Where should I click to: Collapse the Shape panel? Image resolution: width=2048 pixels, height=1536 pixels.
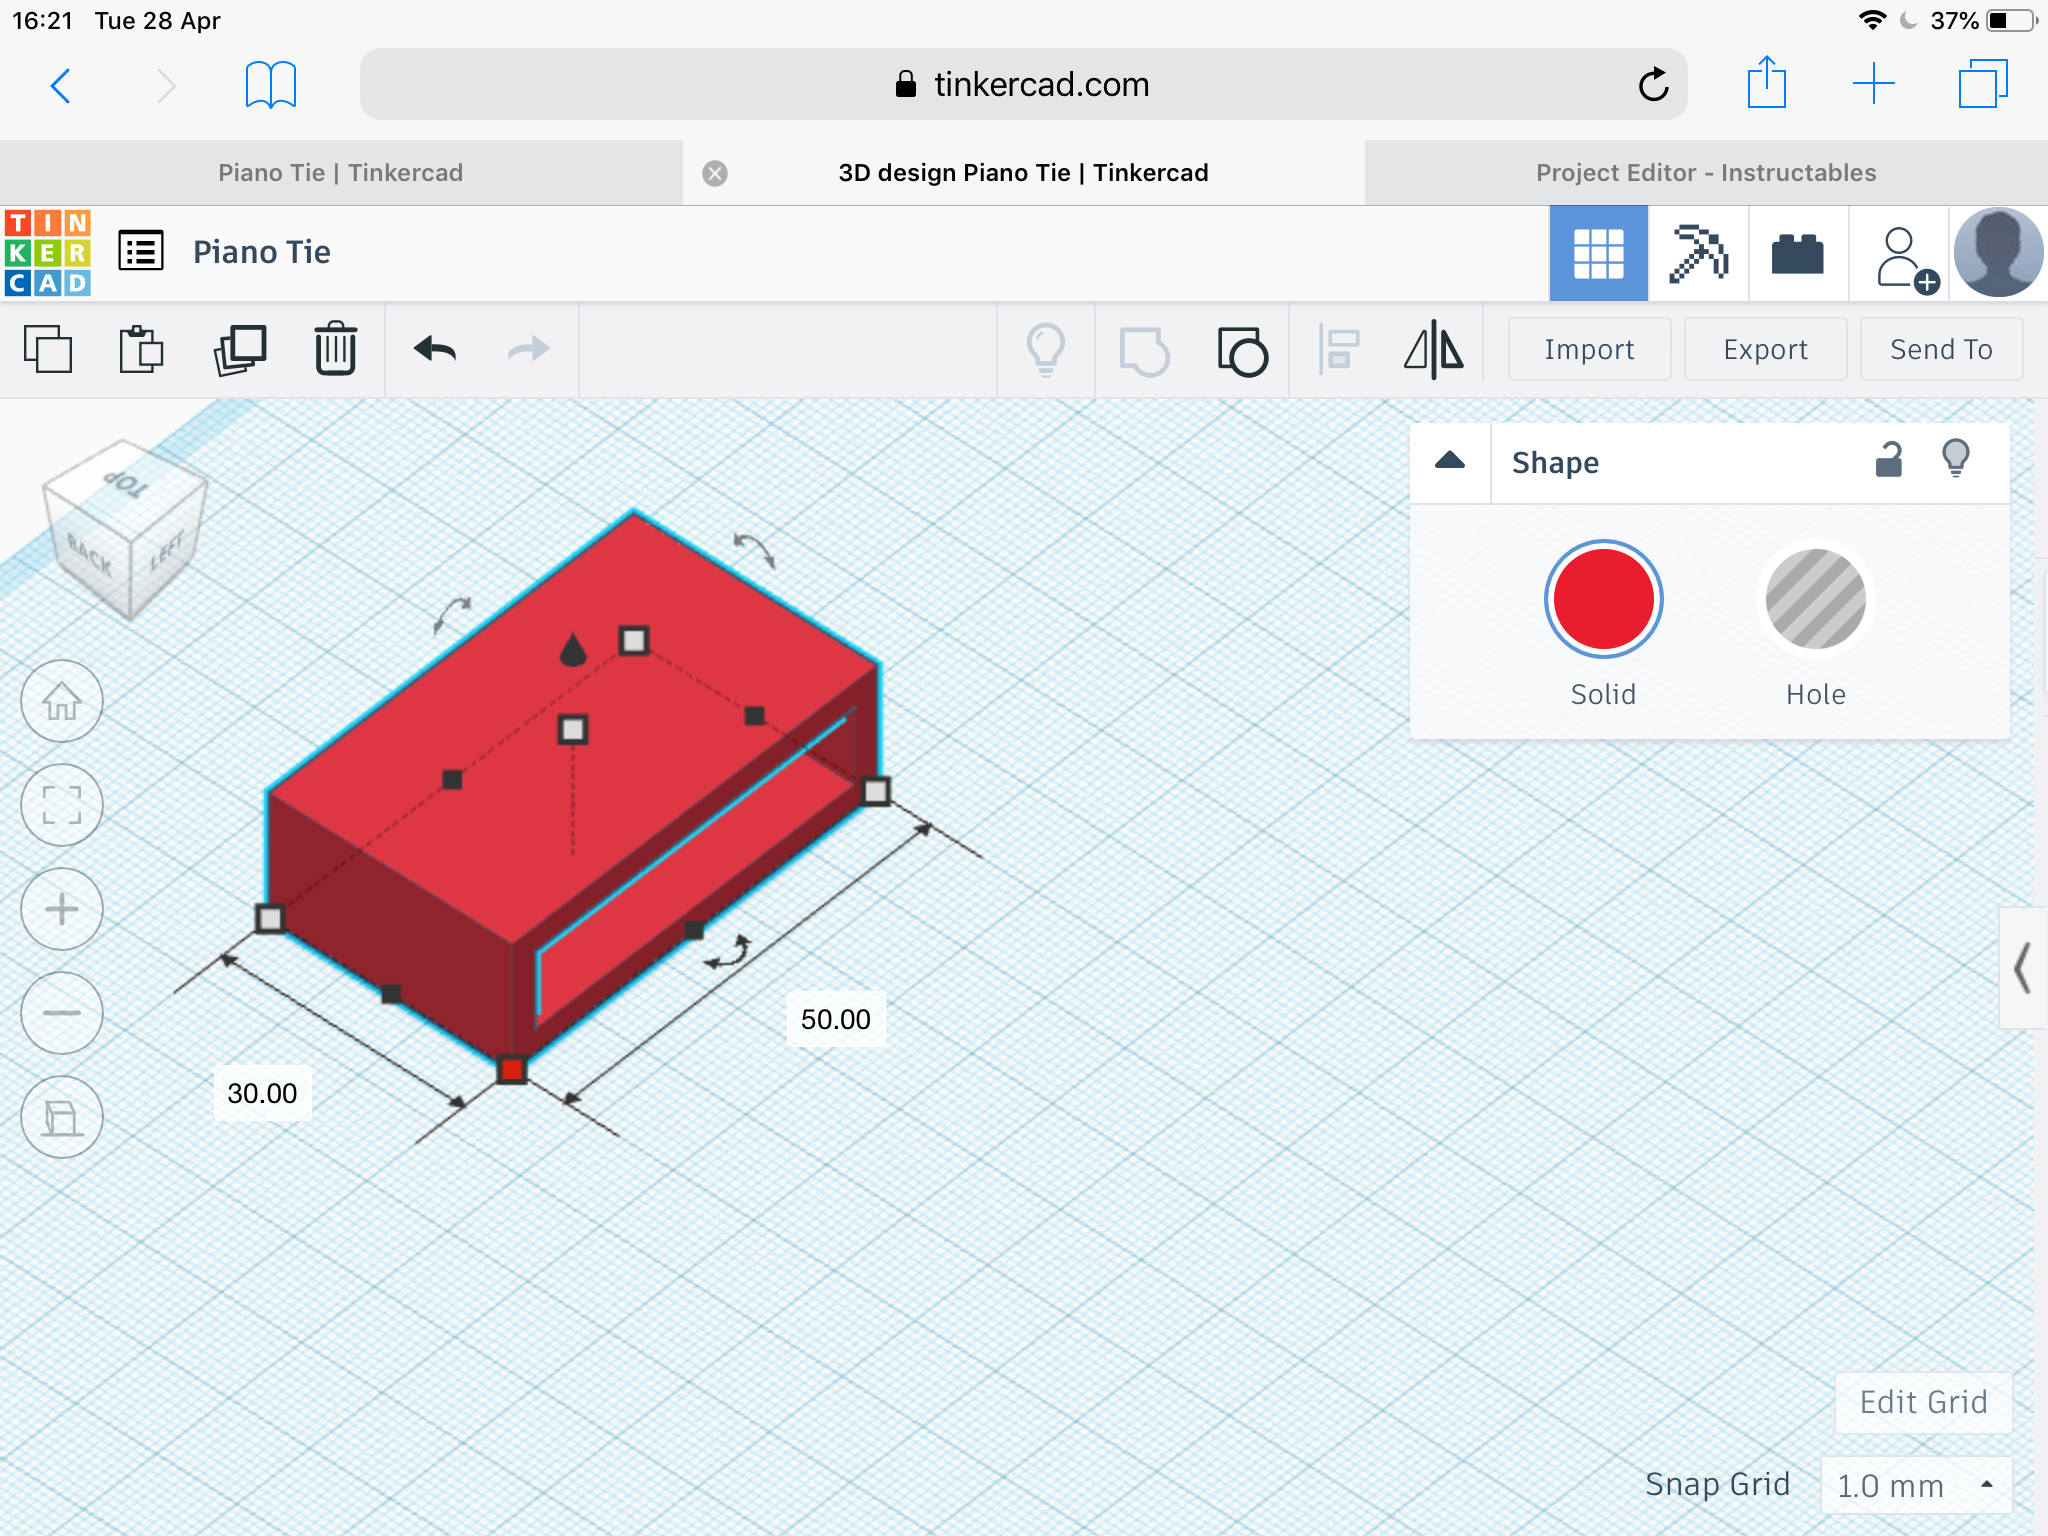click(x=1450, y=461)
